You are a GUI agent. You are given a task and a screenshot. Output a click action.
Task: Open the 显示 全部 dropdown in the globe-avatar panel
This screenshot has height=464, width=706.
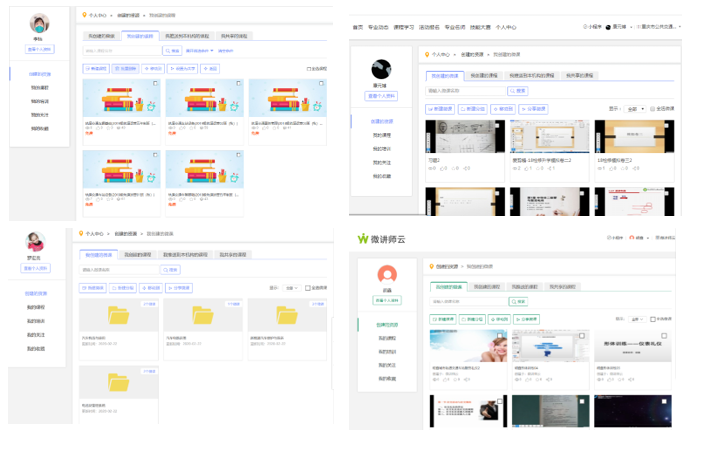click(x=635, y=109)
